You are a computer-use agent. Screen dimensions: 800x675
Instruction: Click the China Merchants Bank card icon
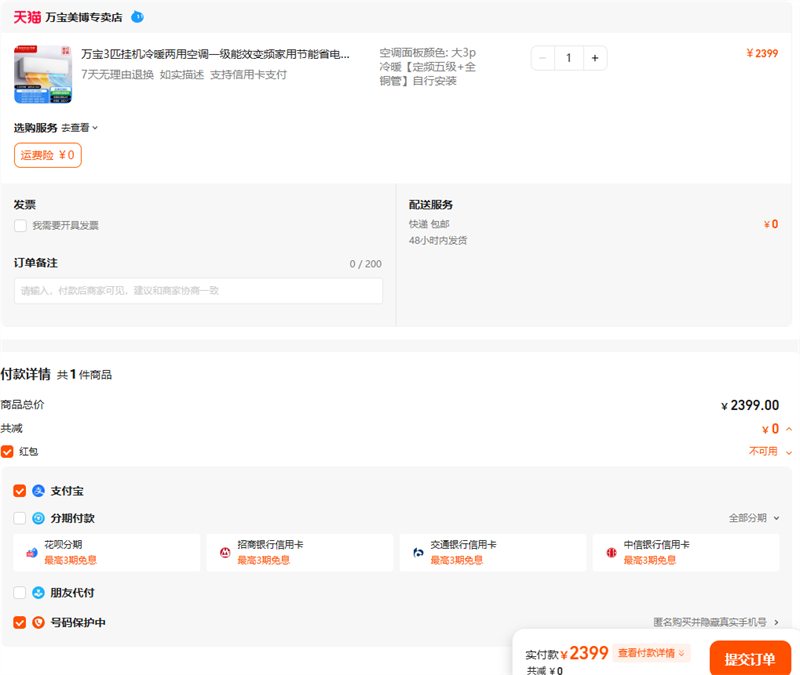click(225, 552)
